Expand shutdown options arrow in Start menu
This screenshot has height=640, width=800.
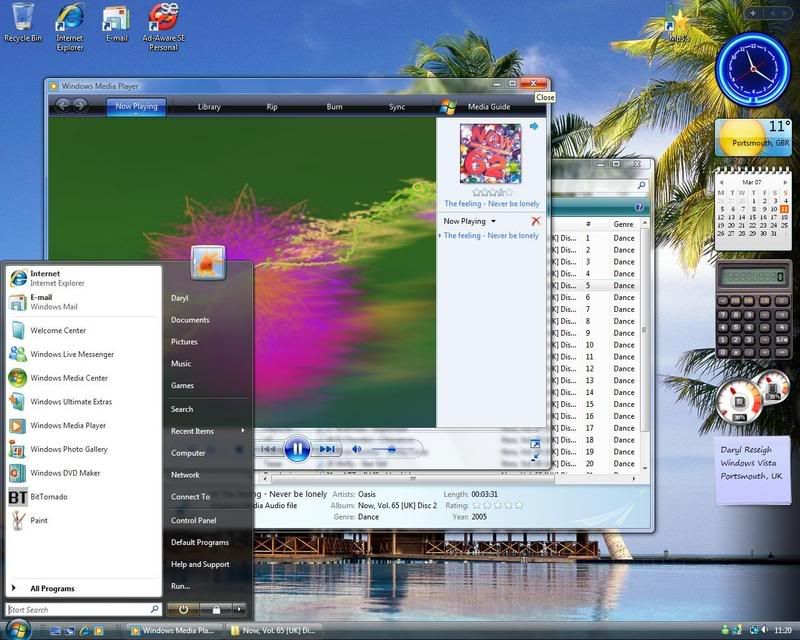pos(239,609)
